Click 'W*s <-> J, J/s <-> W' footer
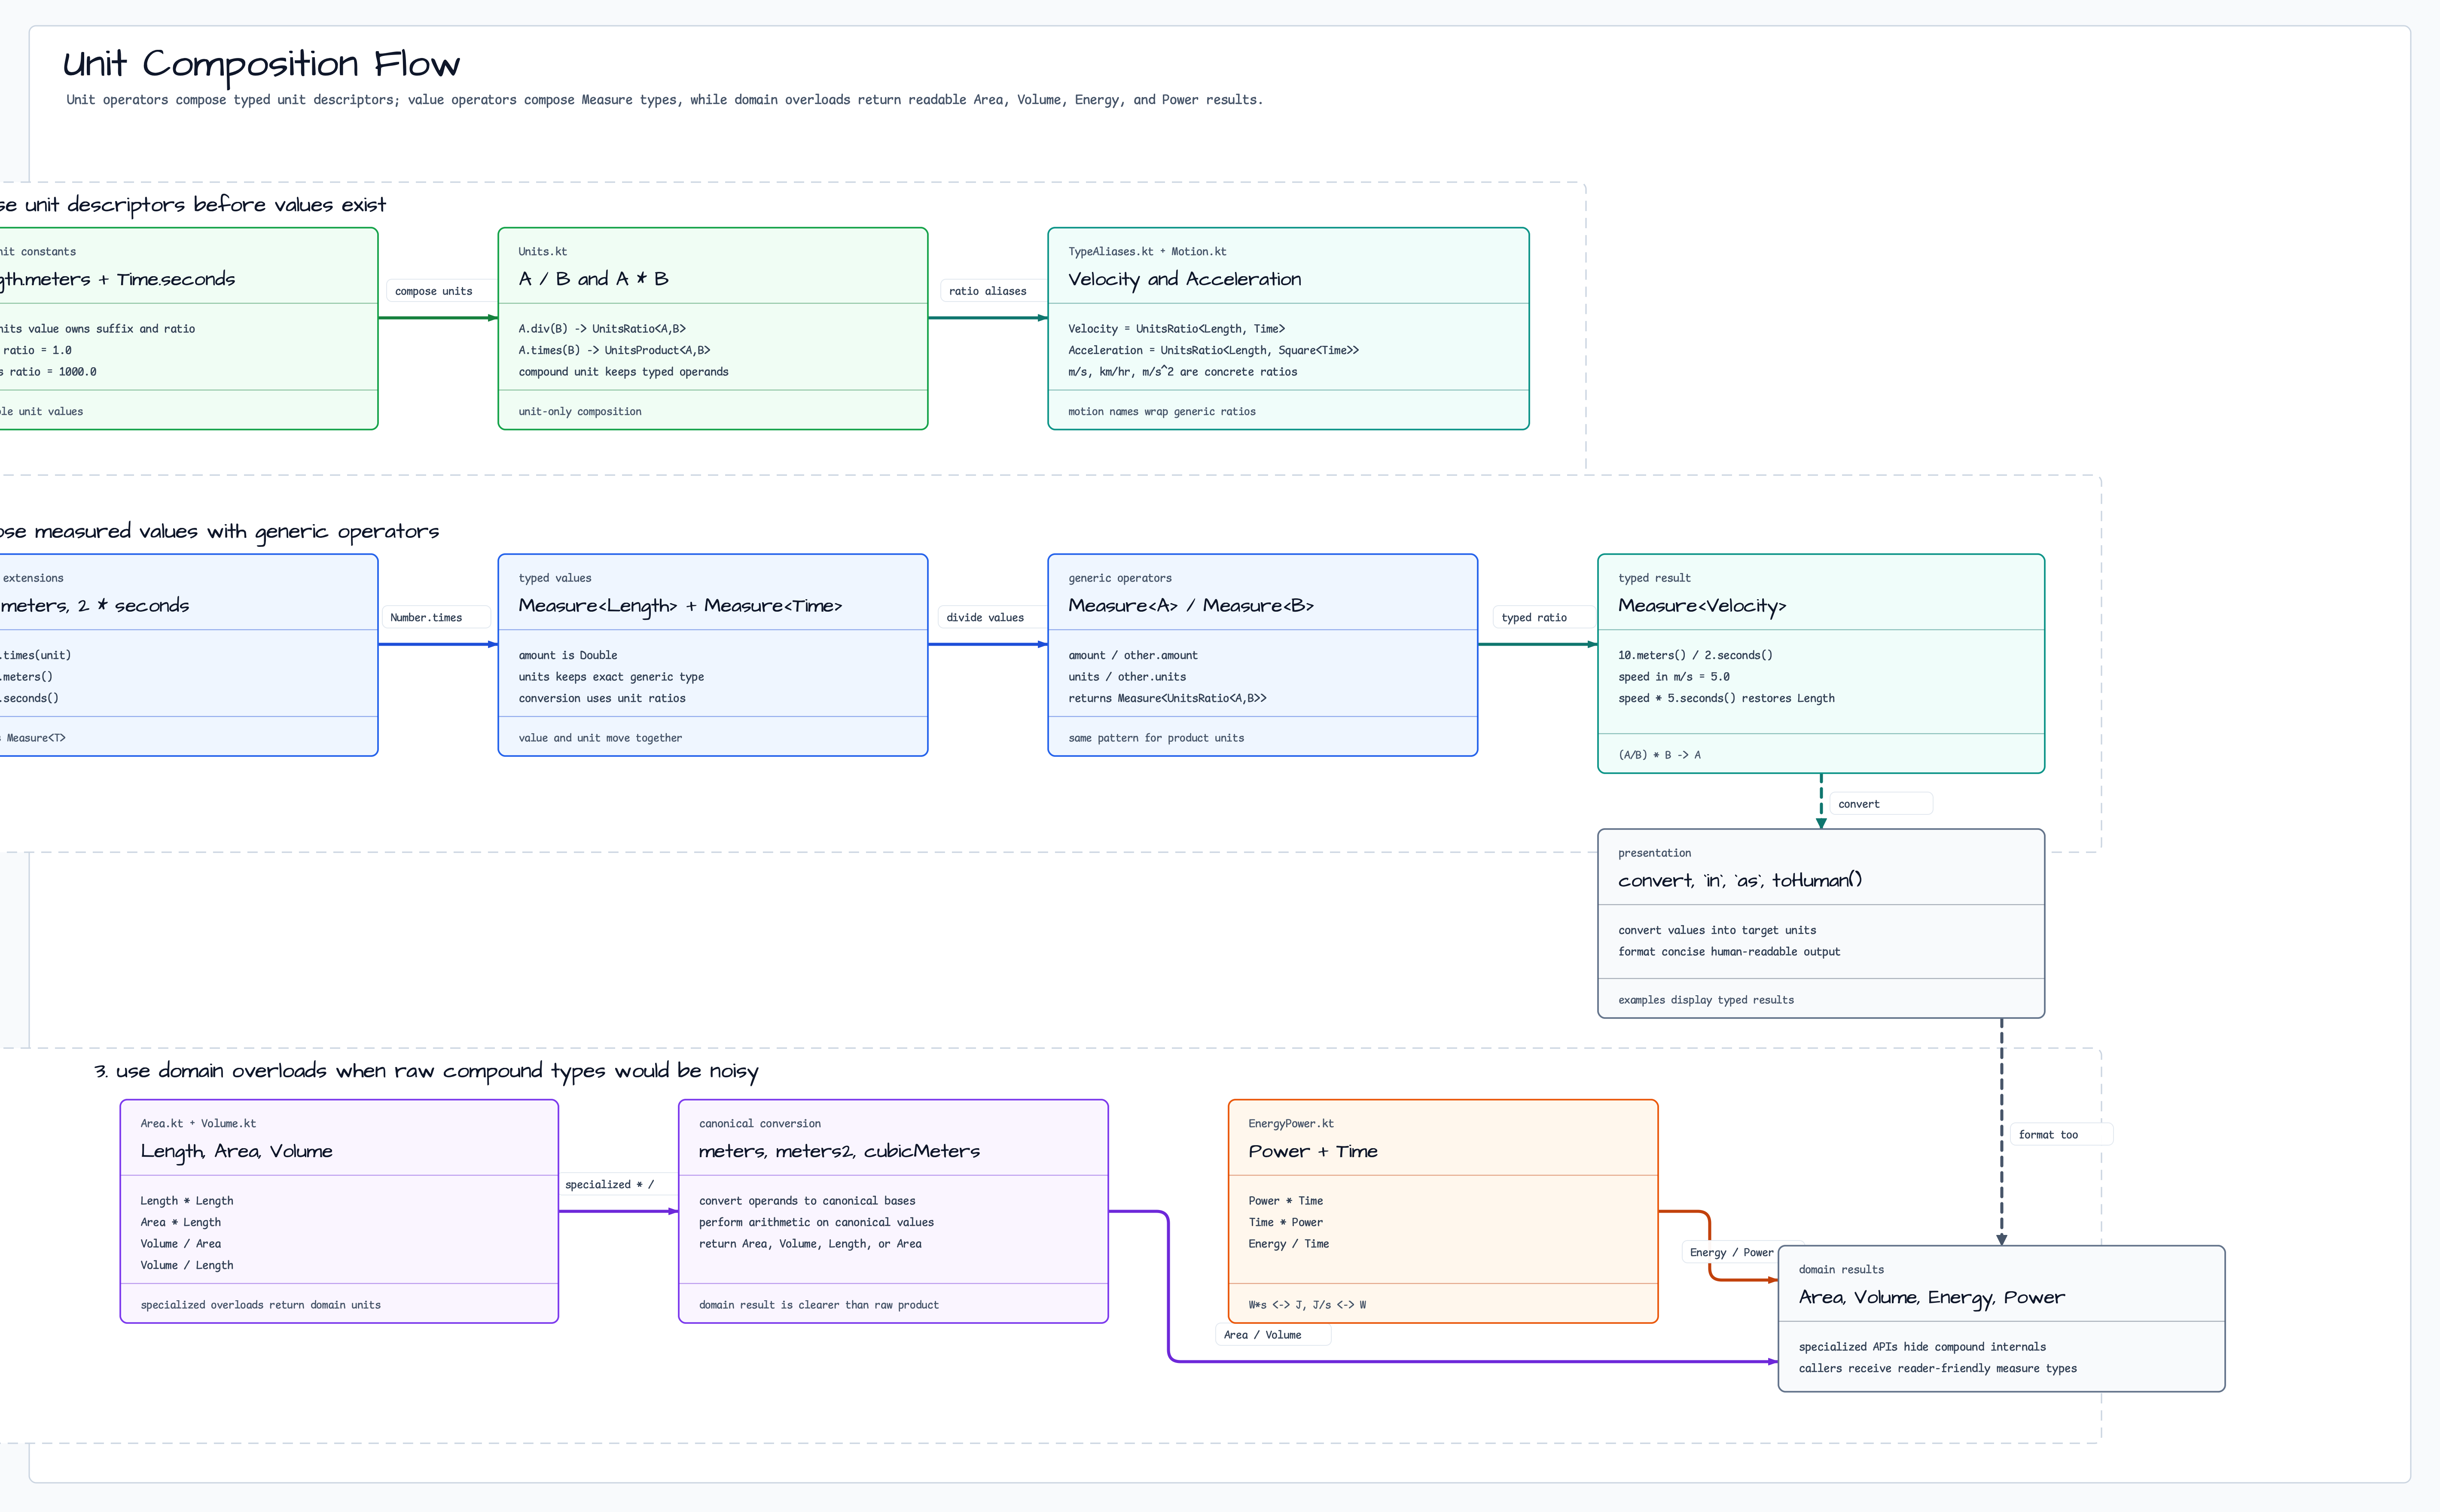This screenshot has height=1512, width=2440. click(x=1307, y=1305)
